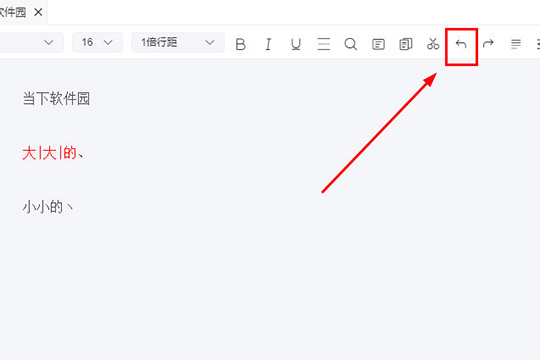Toggle bold formatting with the B icon
540x360 pixels.
click(240, 44)
